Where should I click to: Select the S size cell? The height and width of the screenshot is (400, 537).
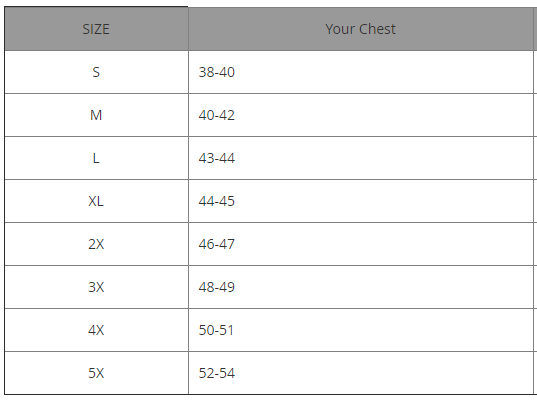click(96, 72)
